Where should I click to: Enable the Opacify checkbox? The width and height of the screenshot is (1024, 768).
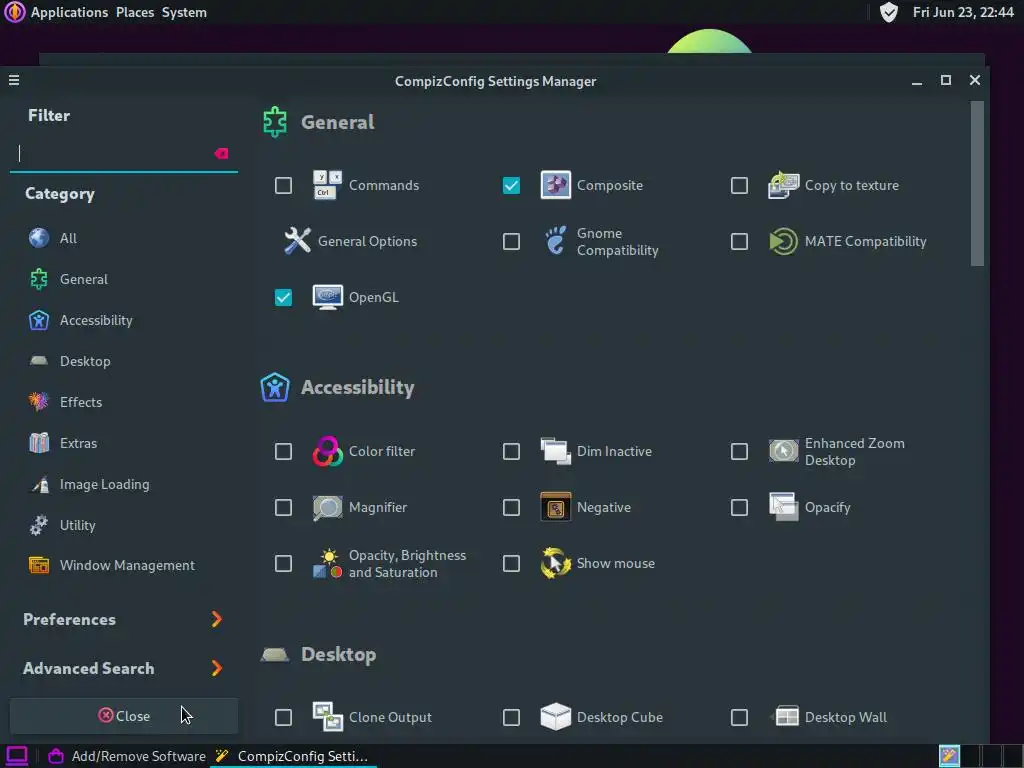tap(739, 507)
